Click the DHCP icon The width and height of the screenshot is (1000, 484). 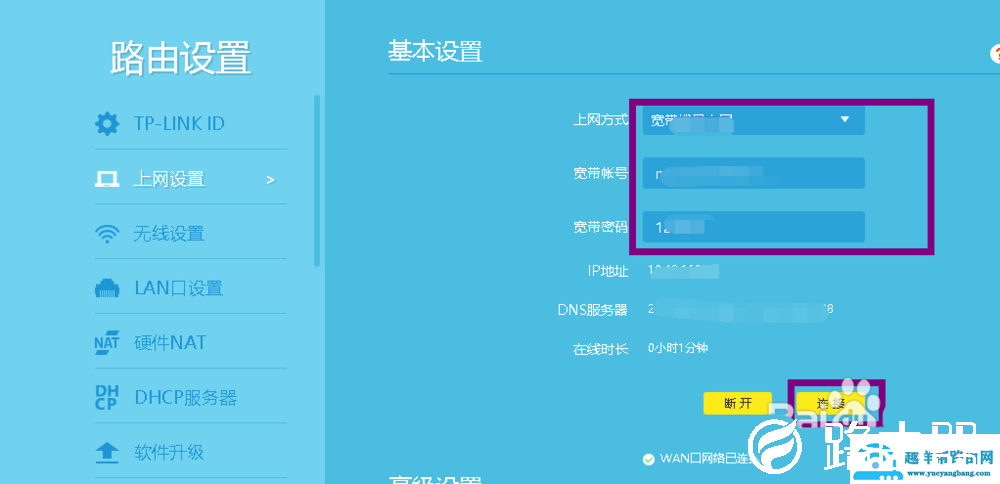pos(107,398)
